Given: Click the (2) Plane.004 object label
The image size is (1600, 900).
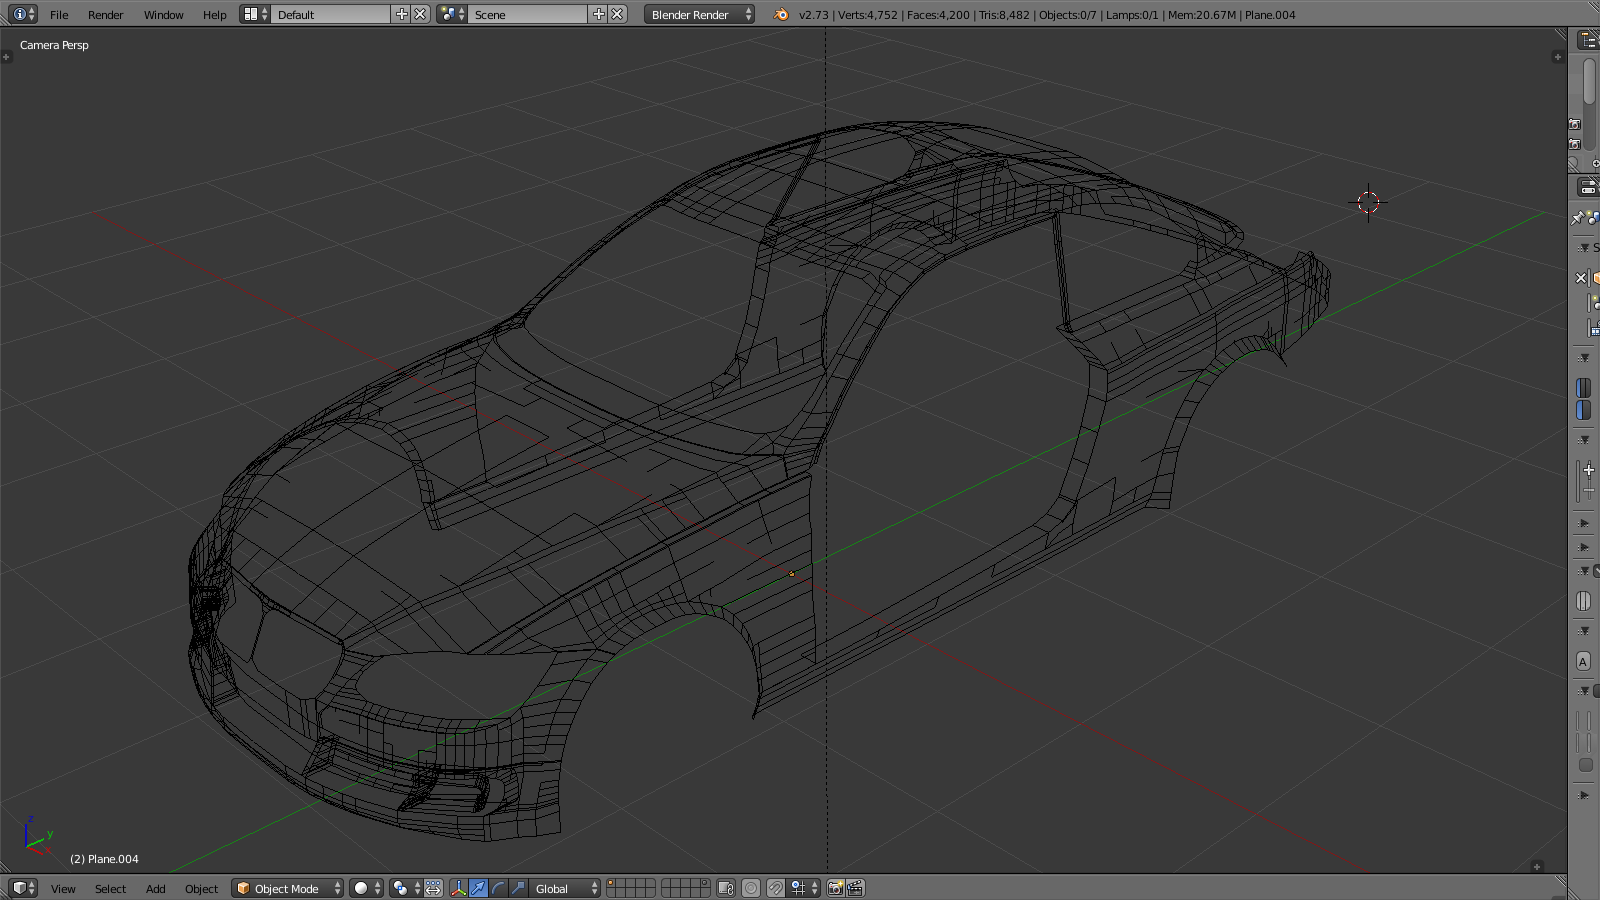Looking at the screenshot, I should point(104,859).
